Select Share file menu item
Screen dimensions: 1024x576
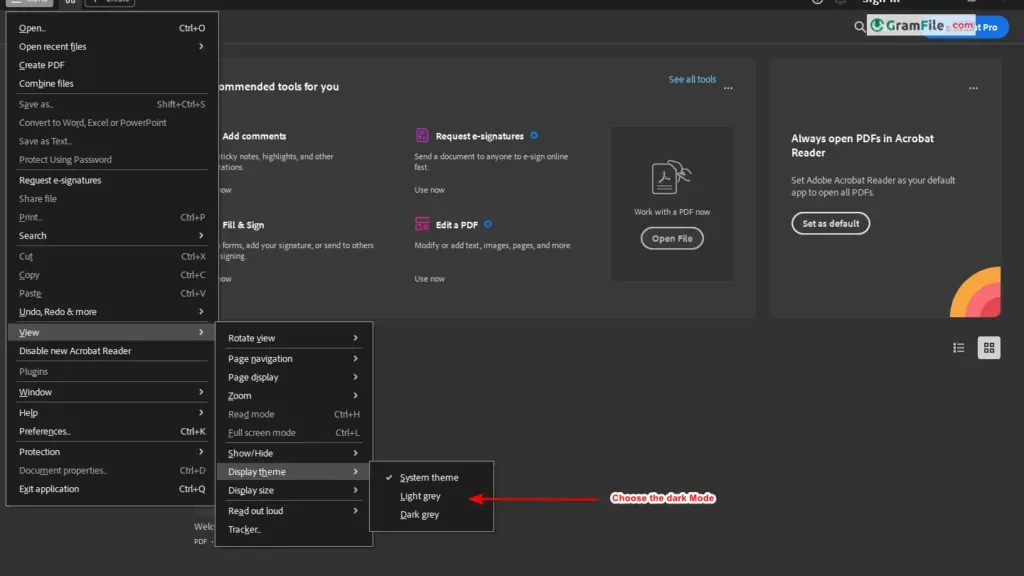[111, 199]
